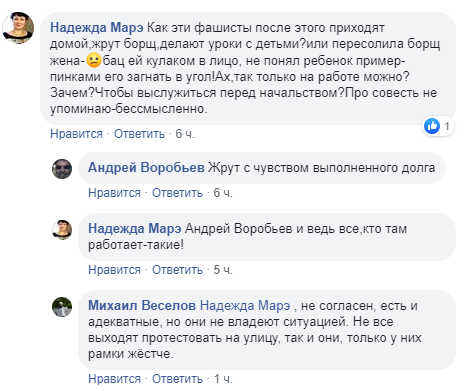Reply to Андрей Воробьев's comment

177,193
